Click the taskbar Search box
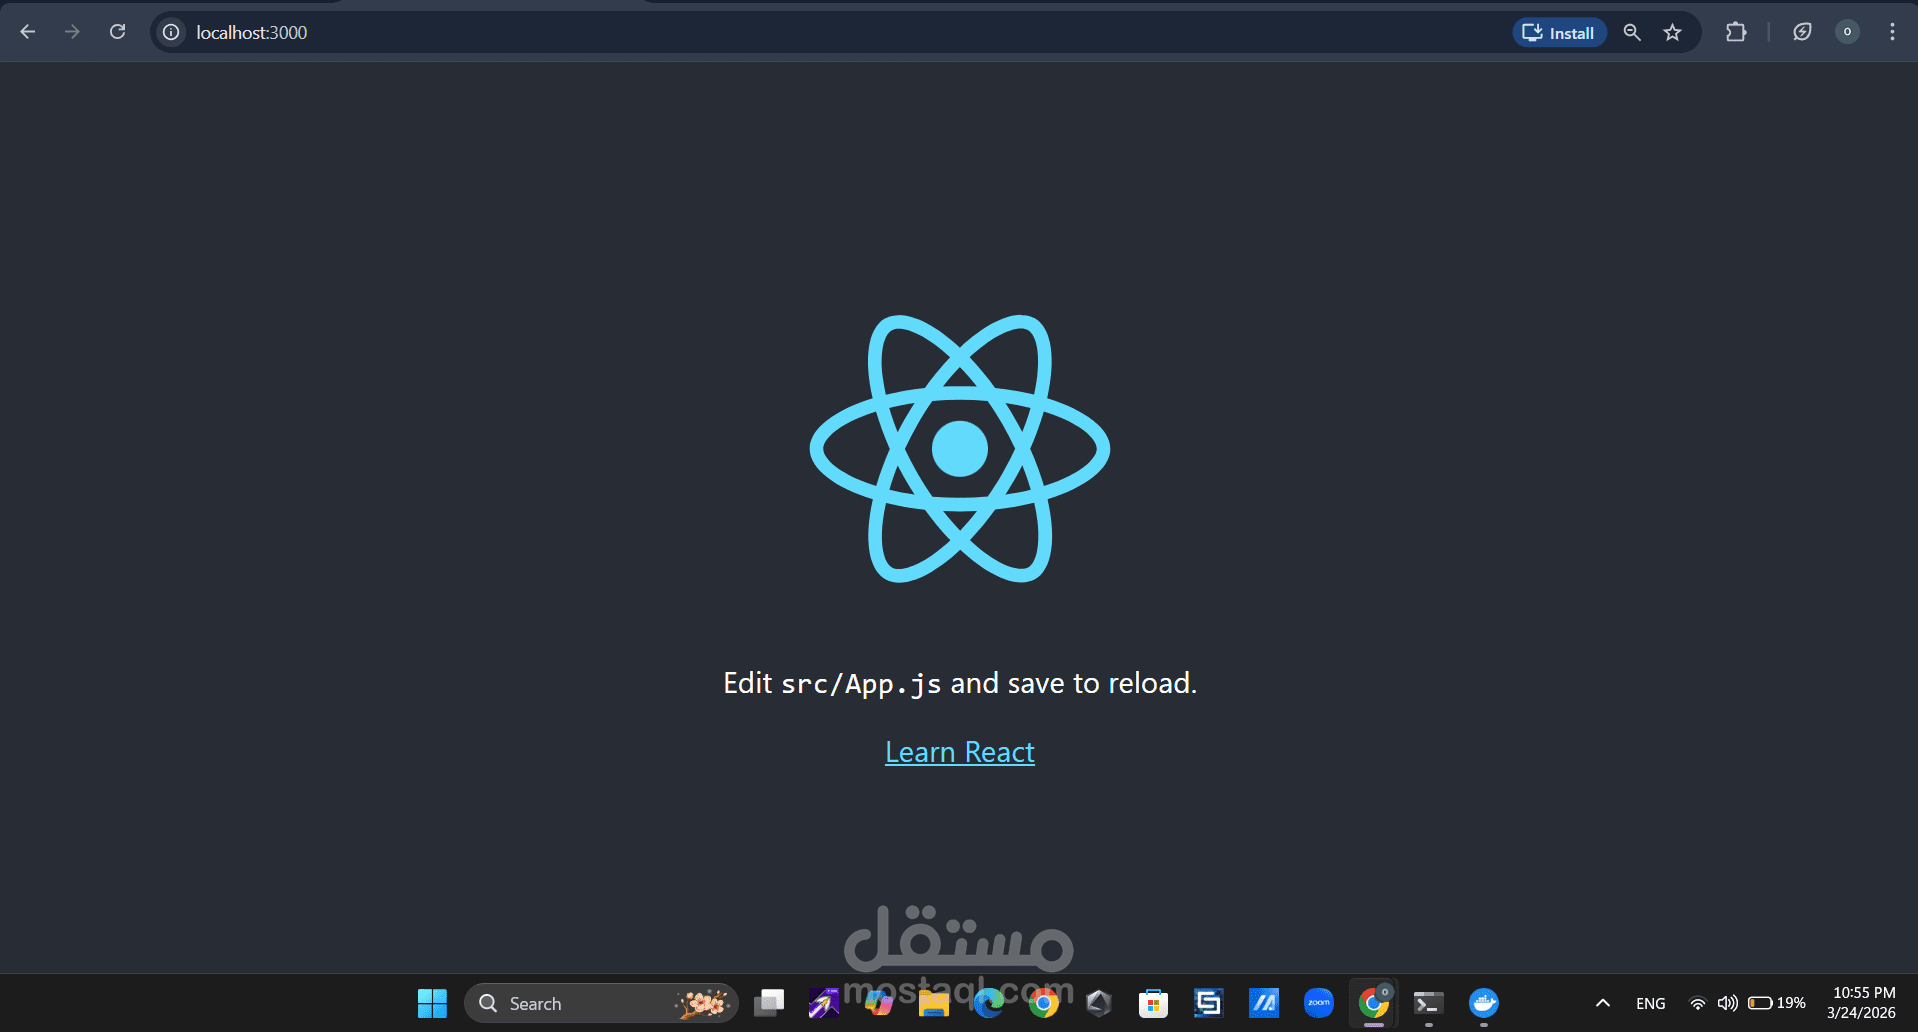 click(601, 1003)
